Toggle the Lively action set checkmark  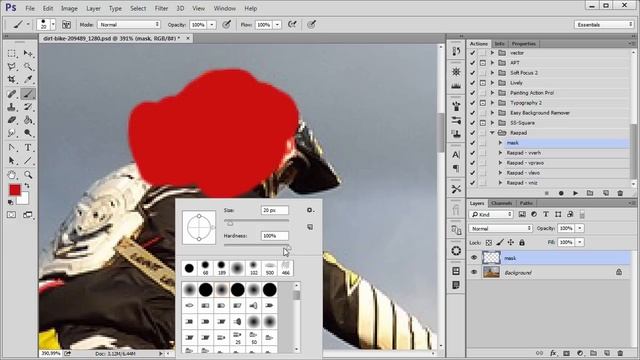coord(472,83)
